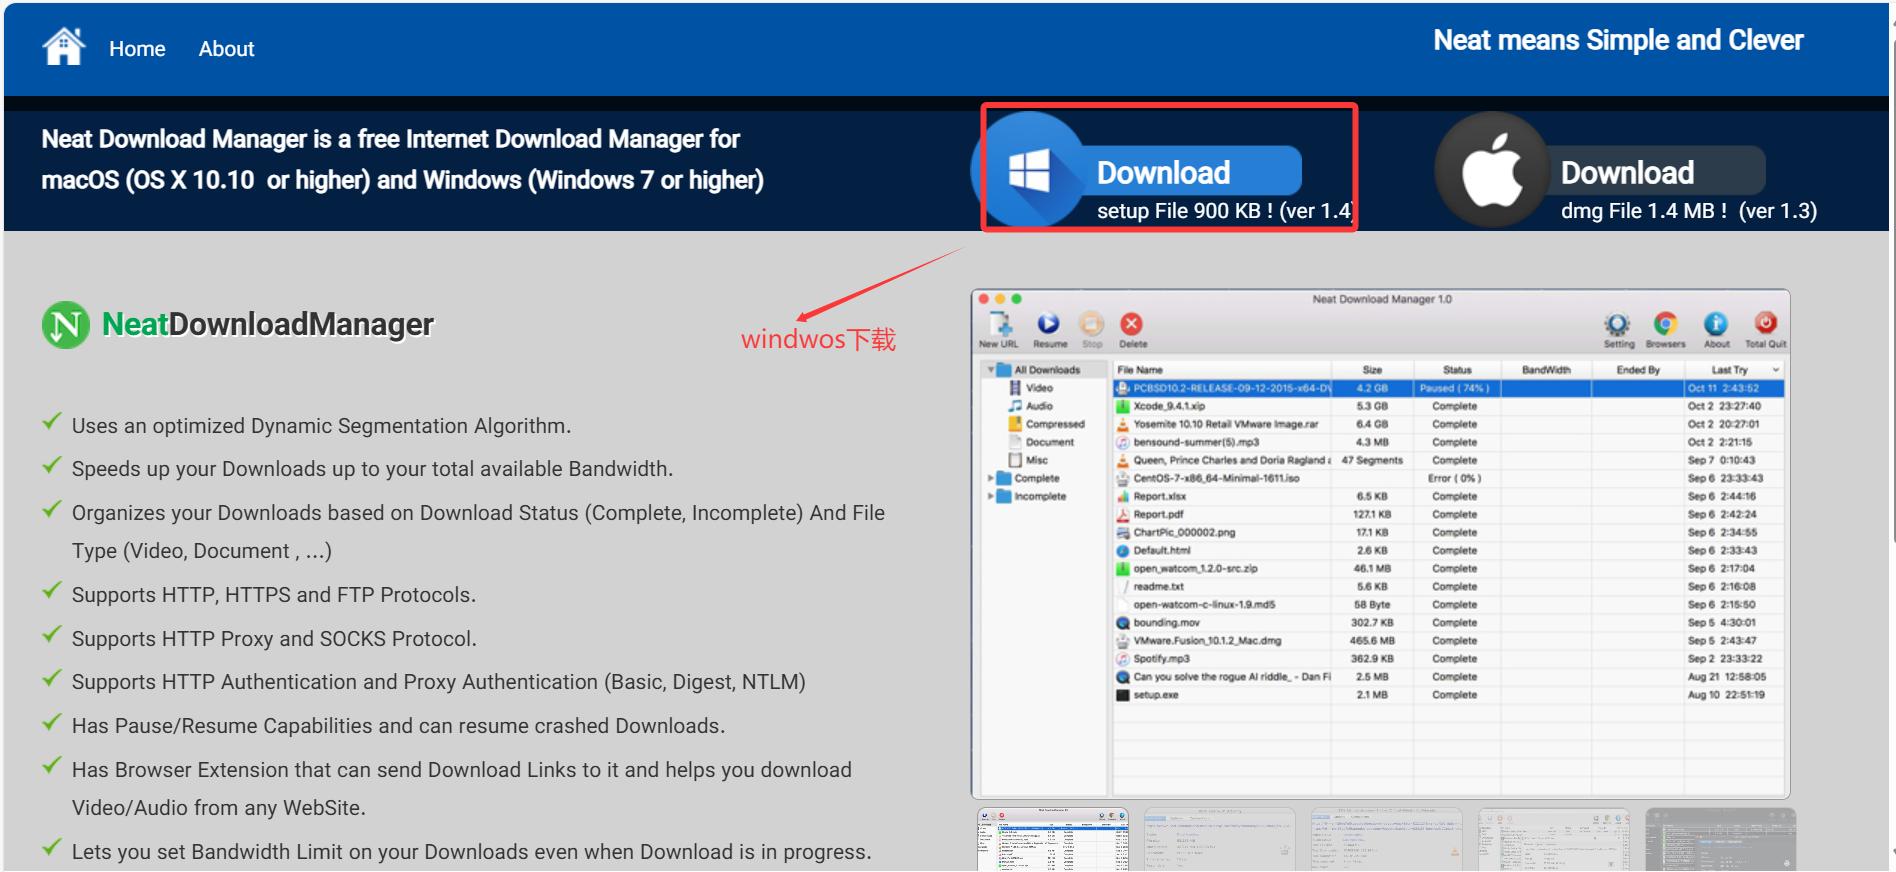Select the ChartPic_000002.png file row
The width and height of the screenshot is (1896, 872).
[1449, 532]
